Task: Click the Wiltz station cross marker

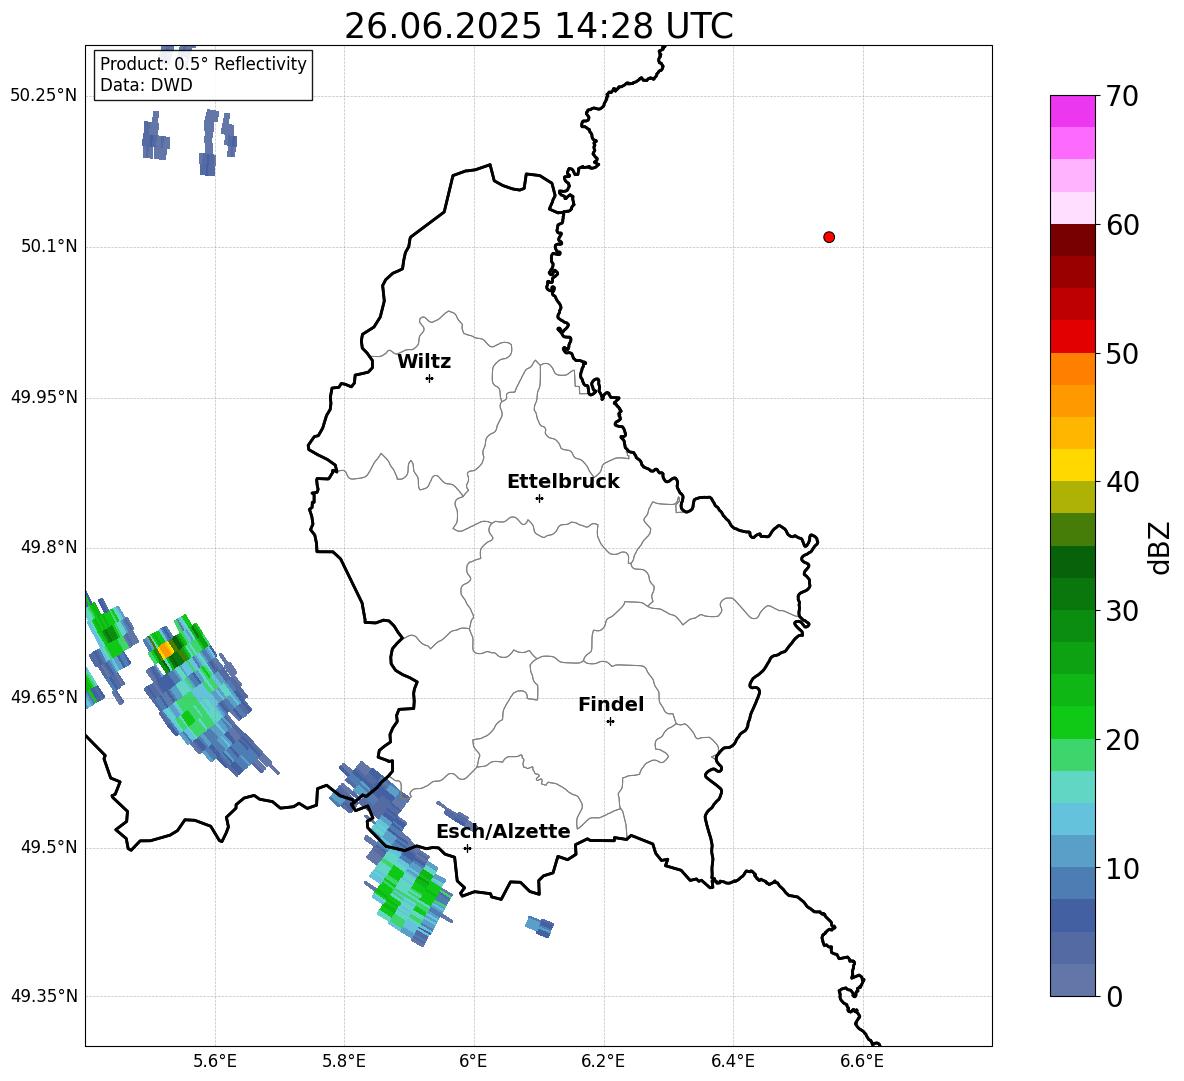Action: (429, 378)
